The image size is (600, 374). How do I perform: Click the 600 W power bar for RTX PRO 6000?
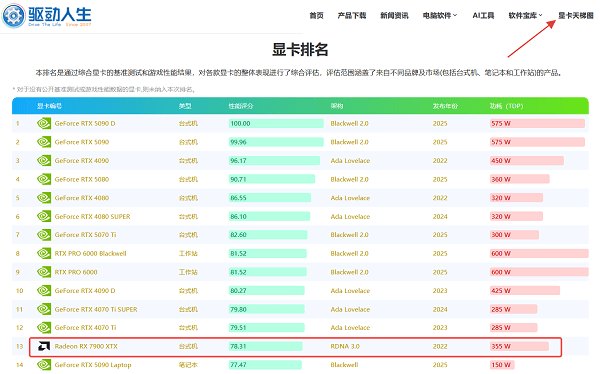(x=539, y=272)
